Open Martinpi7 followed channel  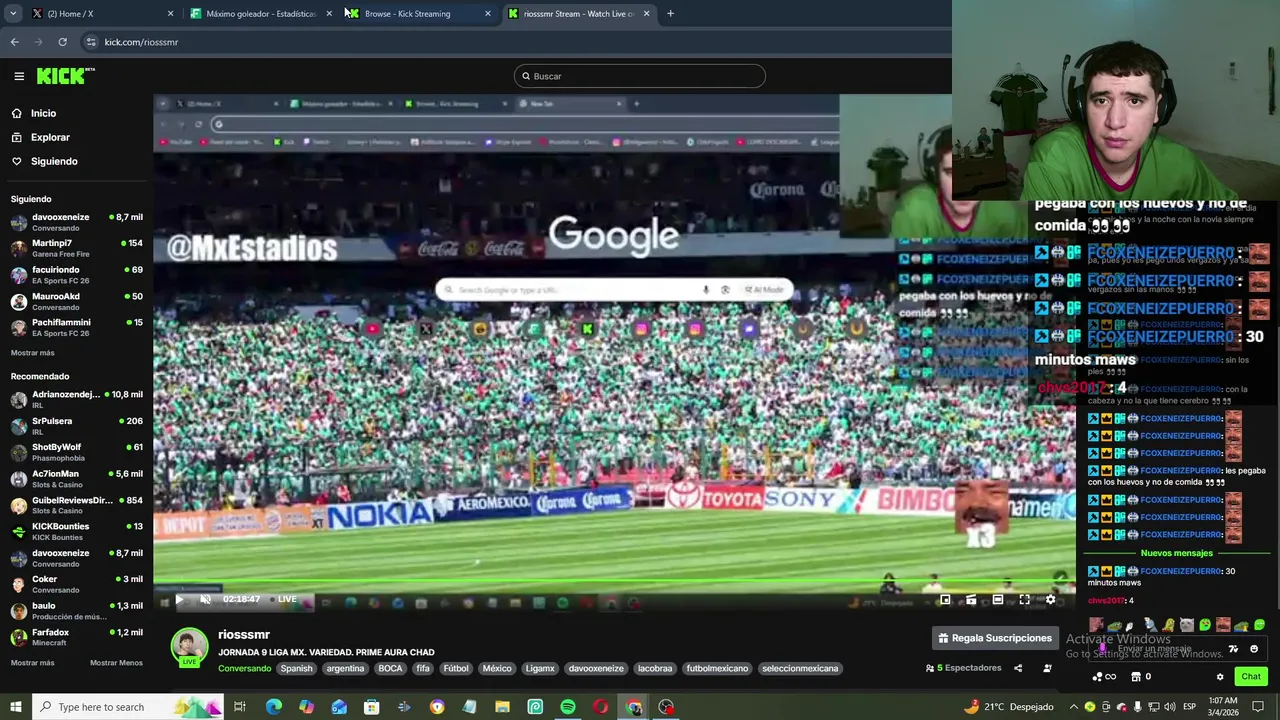(x=77, y=248)
